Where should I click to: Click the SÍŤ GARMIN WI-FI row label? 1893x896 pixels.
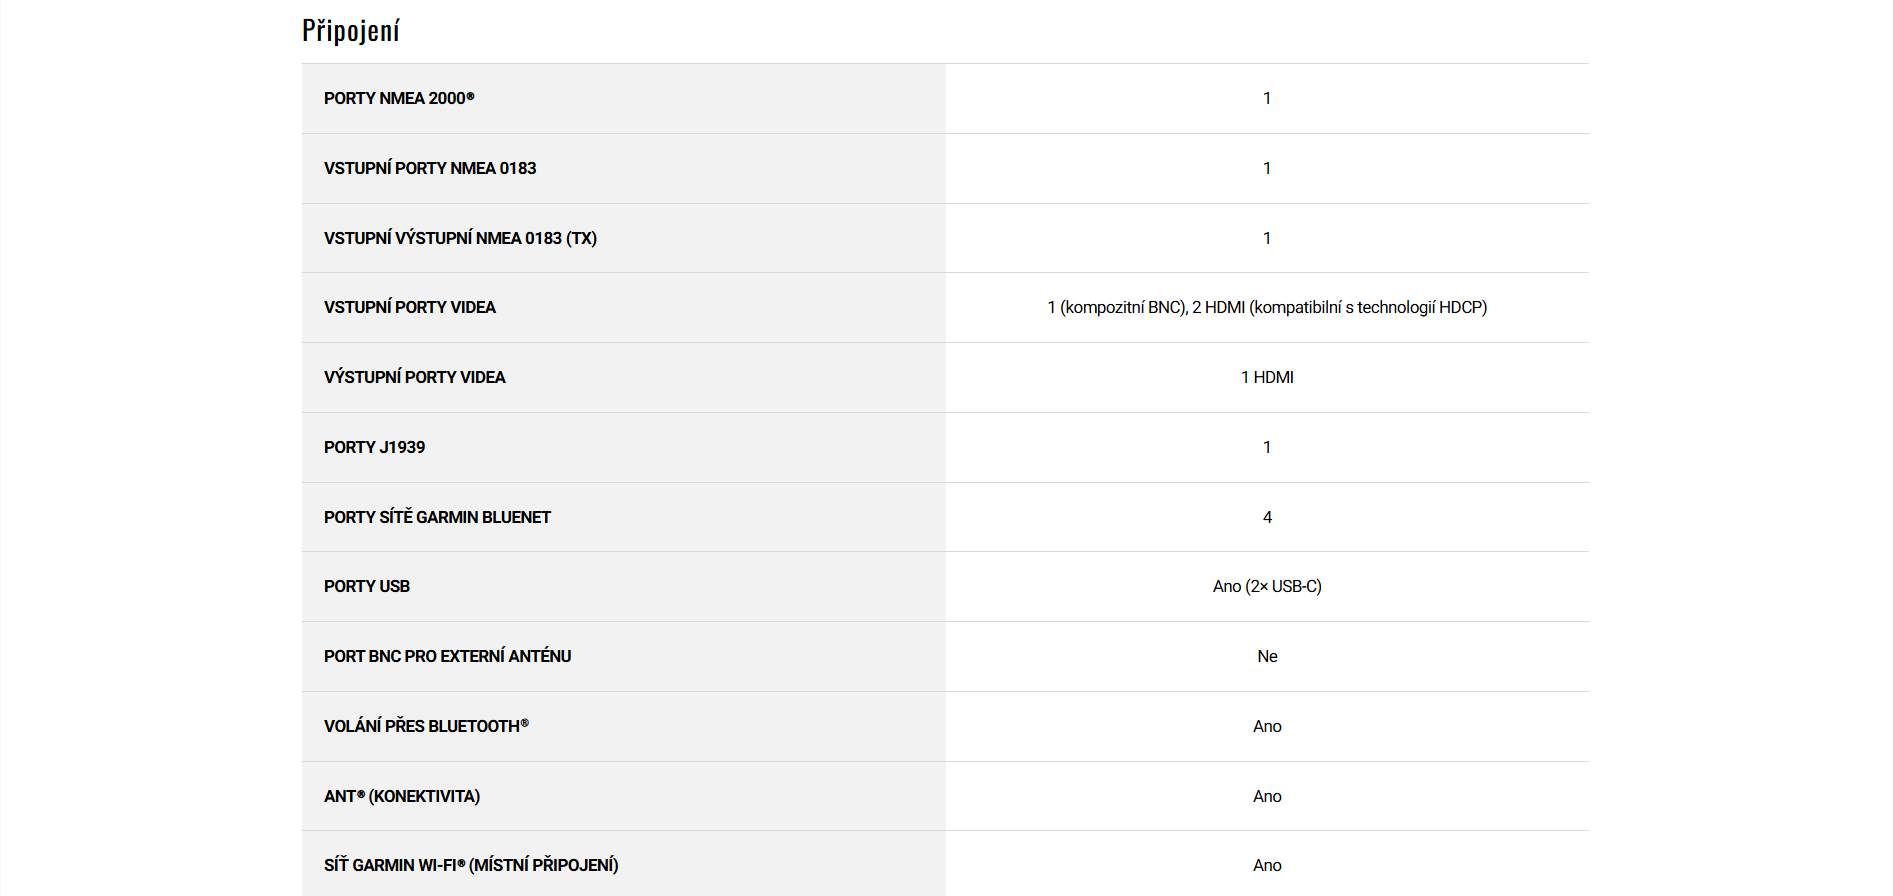pyautogui.click(x=471, y=865)
